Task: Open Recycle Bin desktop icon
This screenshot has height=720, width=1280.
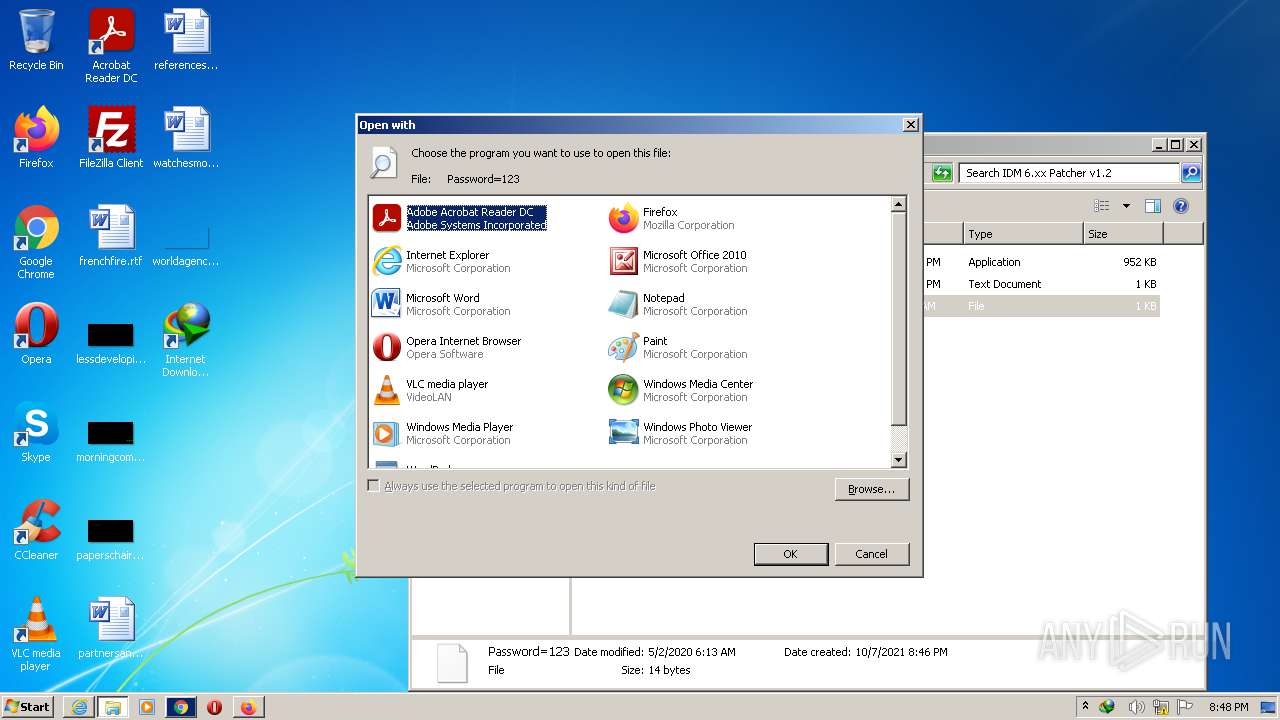Action: tap(36, 40)
